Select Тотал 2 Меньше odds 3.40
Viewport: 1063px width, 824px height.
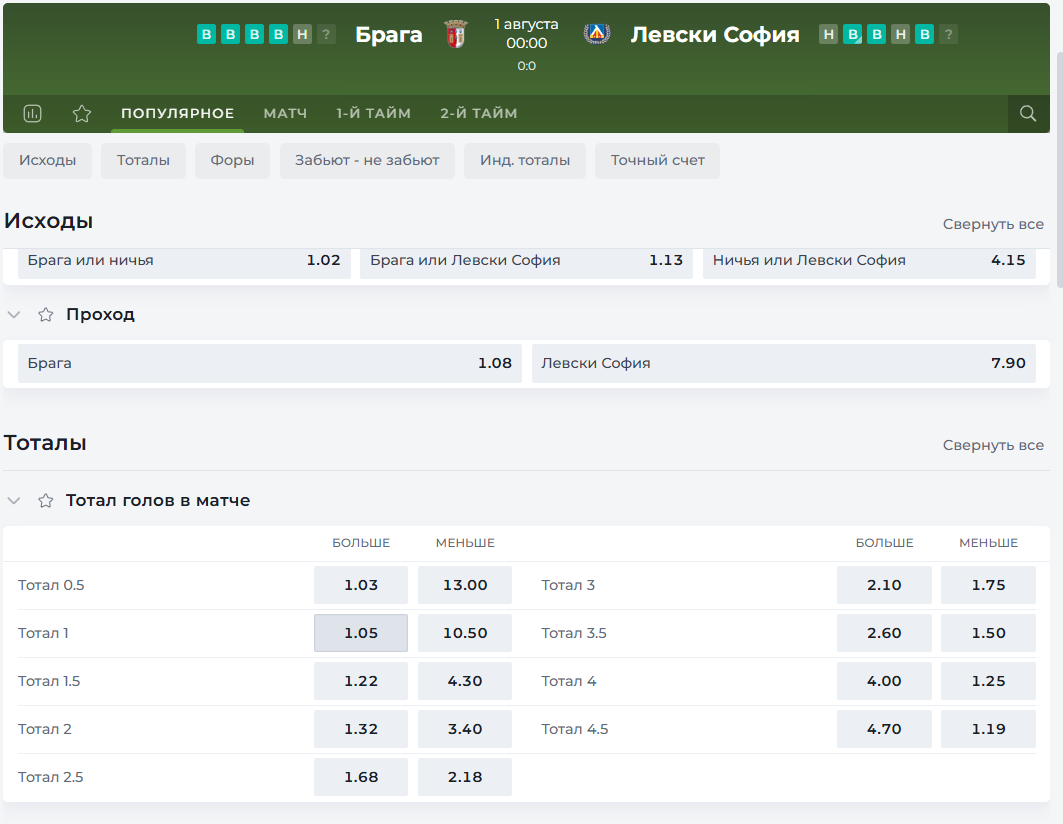point(465,729)
